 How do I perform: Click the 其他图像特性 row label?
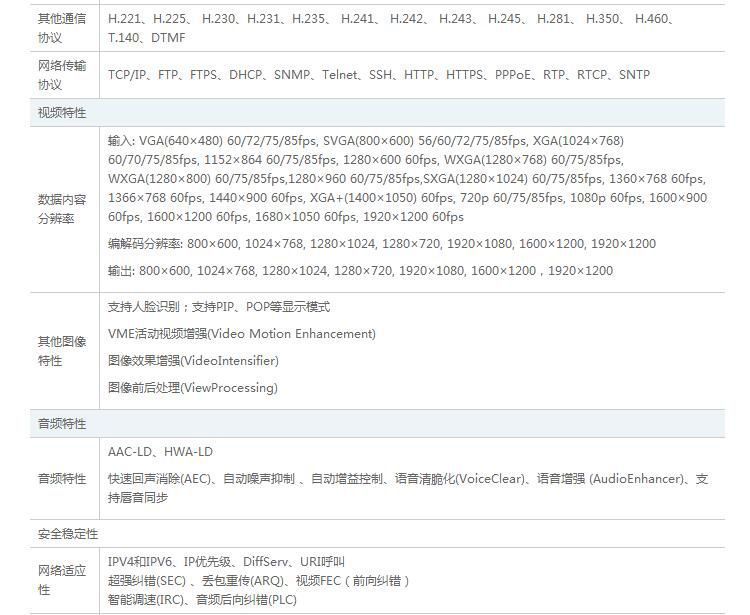[62, 350]
